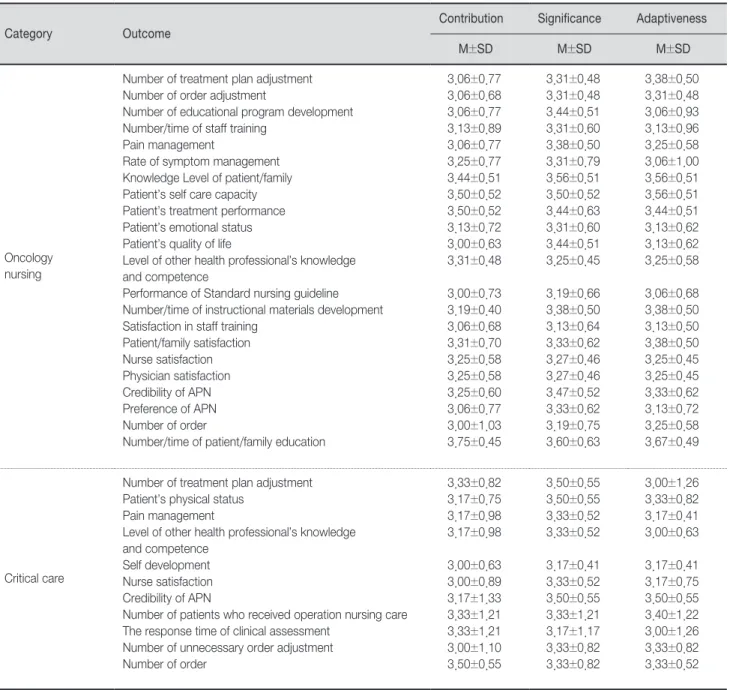730x690 pixels.
Task: Select Patient's emotional status row label
Action: [x=187, y=227]
